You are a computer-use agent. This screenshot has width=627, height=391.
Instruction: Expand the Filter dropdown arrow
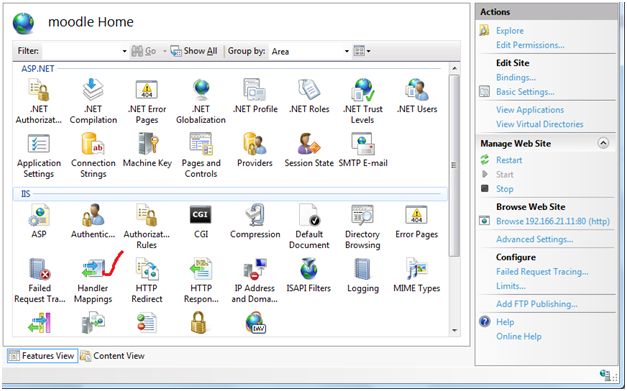pos(124,51)
